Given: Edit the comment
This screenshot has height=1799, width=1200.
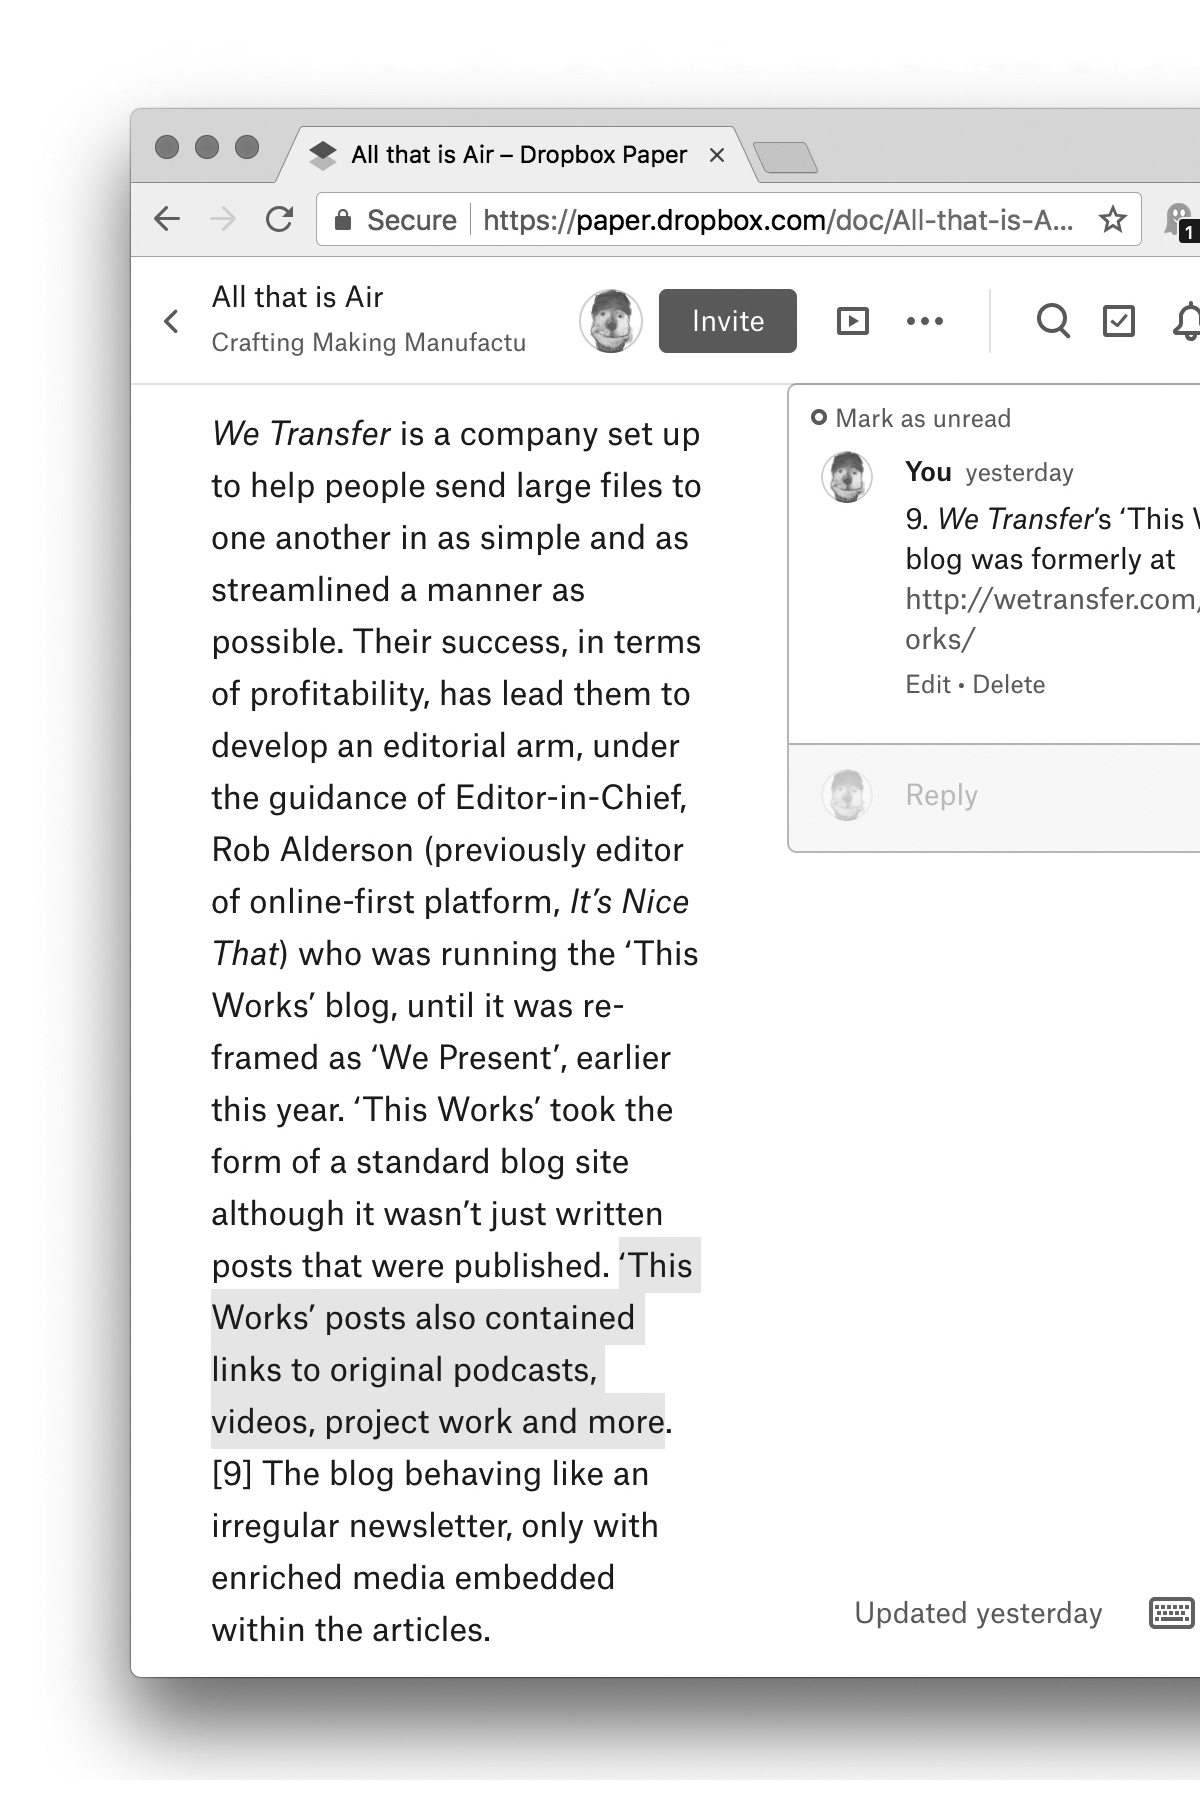Looking at the screenshot, I should pyautogui.click(x=928, y=685).
